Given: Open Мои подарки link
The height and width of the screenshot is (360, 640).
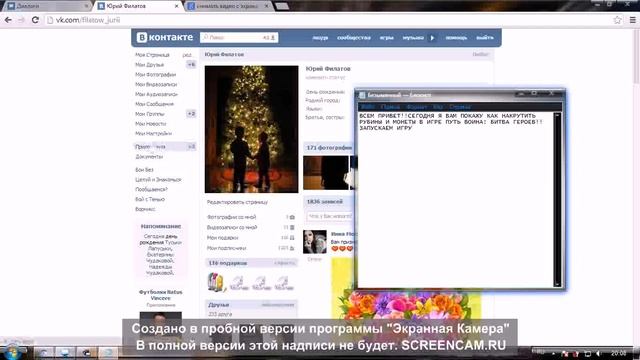Looking at the screenshot, I should pyautogui.click(x=222, y=238).
